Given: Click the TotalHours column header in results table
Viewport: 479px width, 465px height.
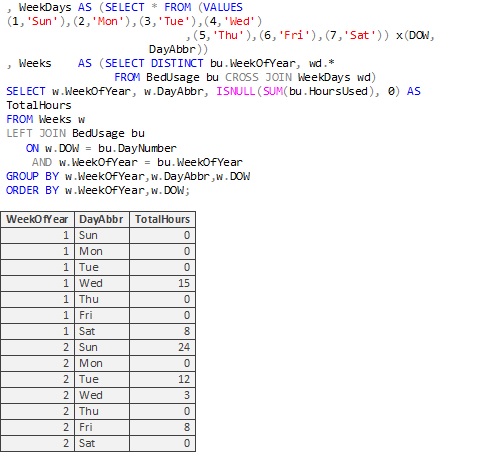Looking at the screenshot, I should point(162,219).
